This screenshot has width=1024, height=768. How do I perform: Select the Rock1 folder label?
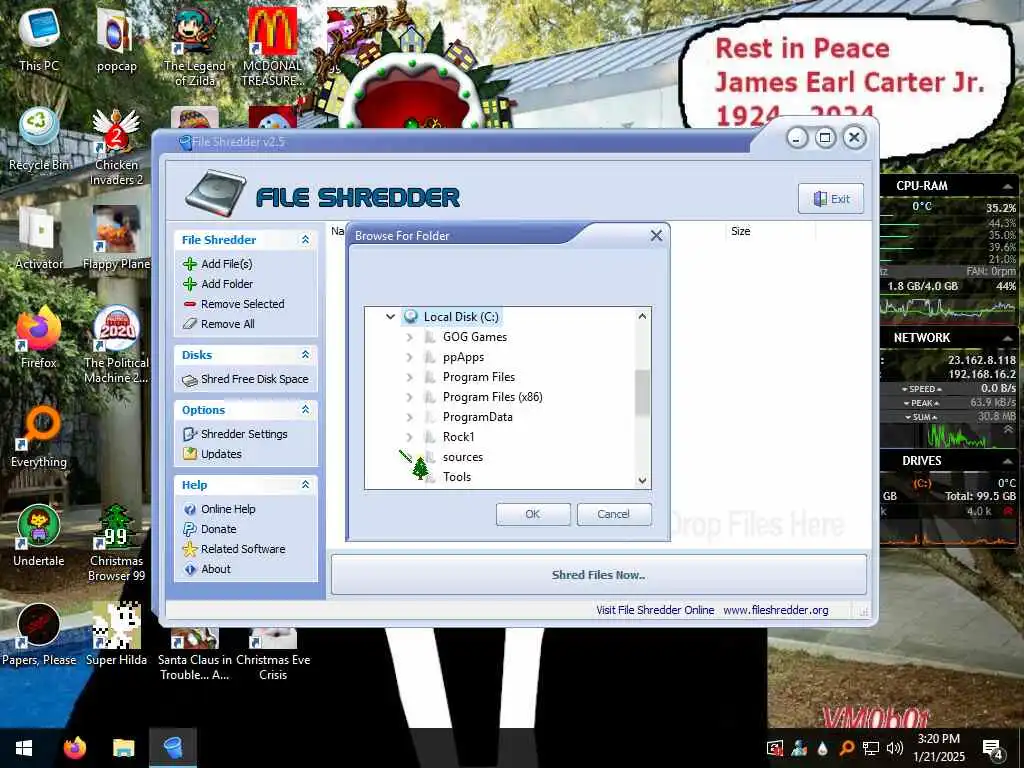[x=458, y=437]
